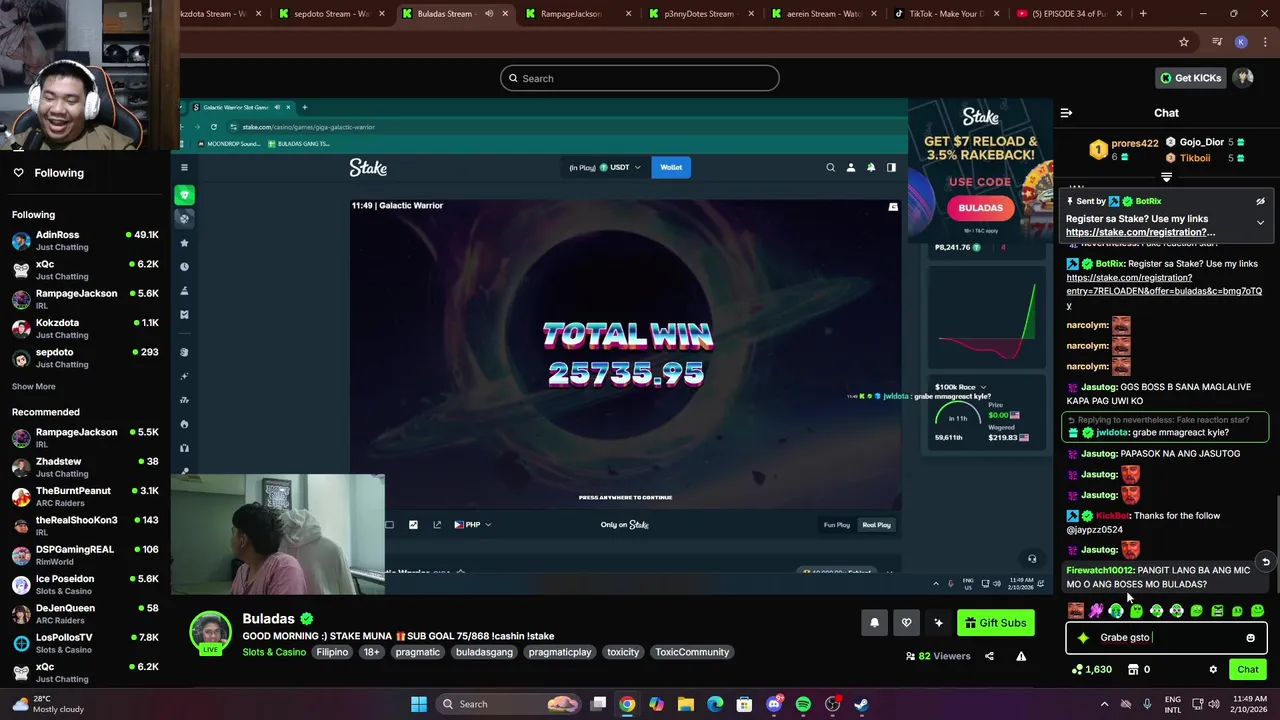Click the Following heart header

coord(48,173)
